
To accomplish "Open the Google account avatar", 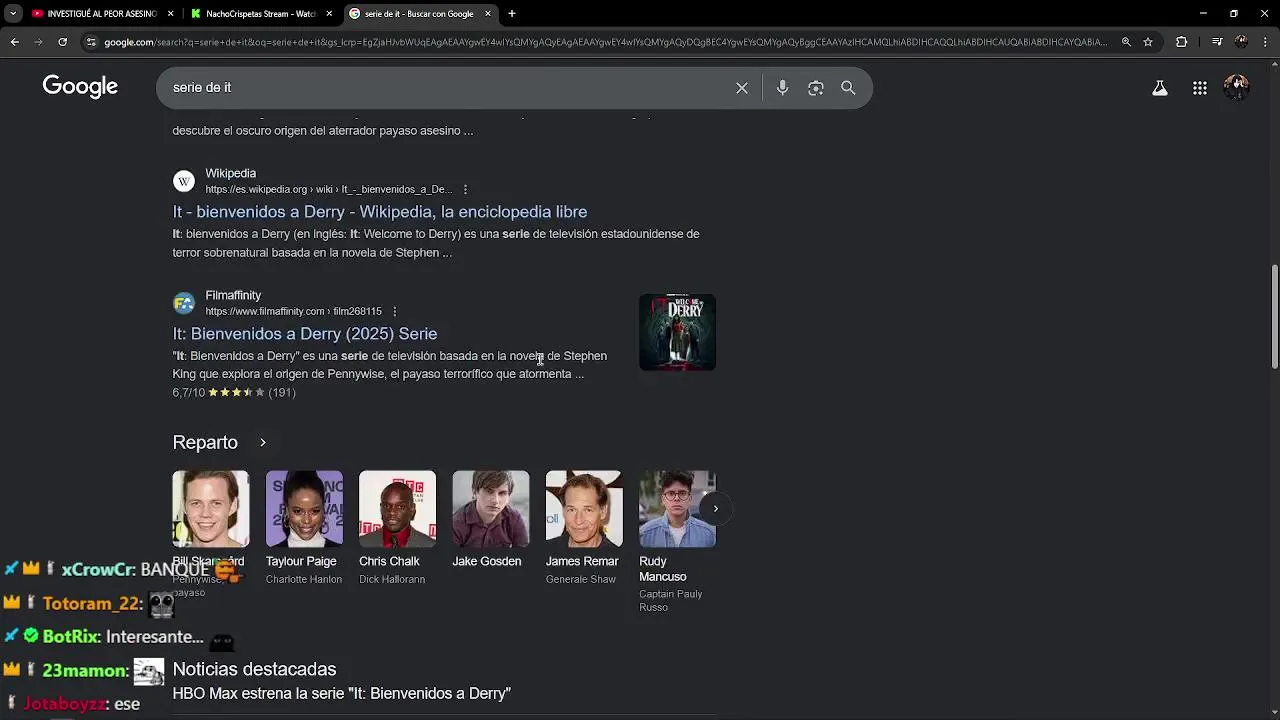I will [1237, 87].
